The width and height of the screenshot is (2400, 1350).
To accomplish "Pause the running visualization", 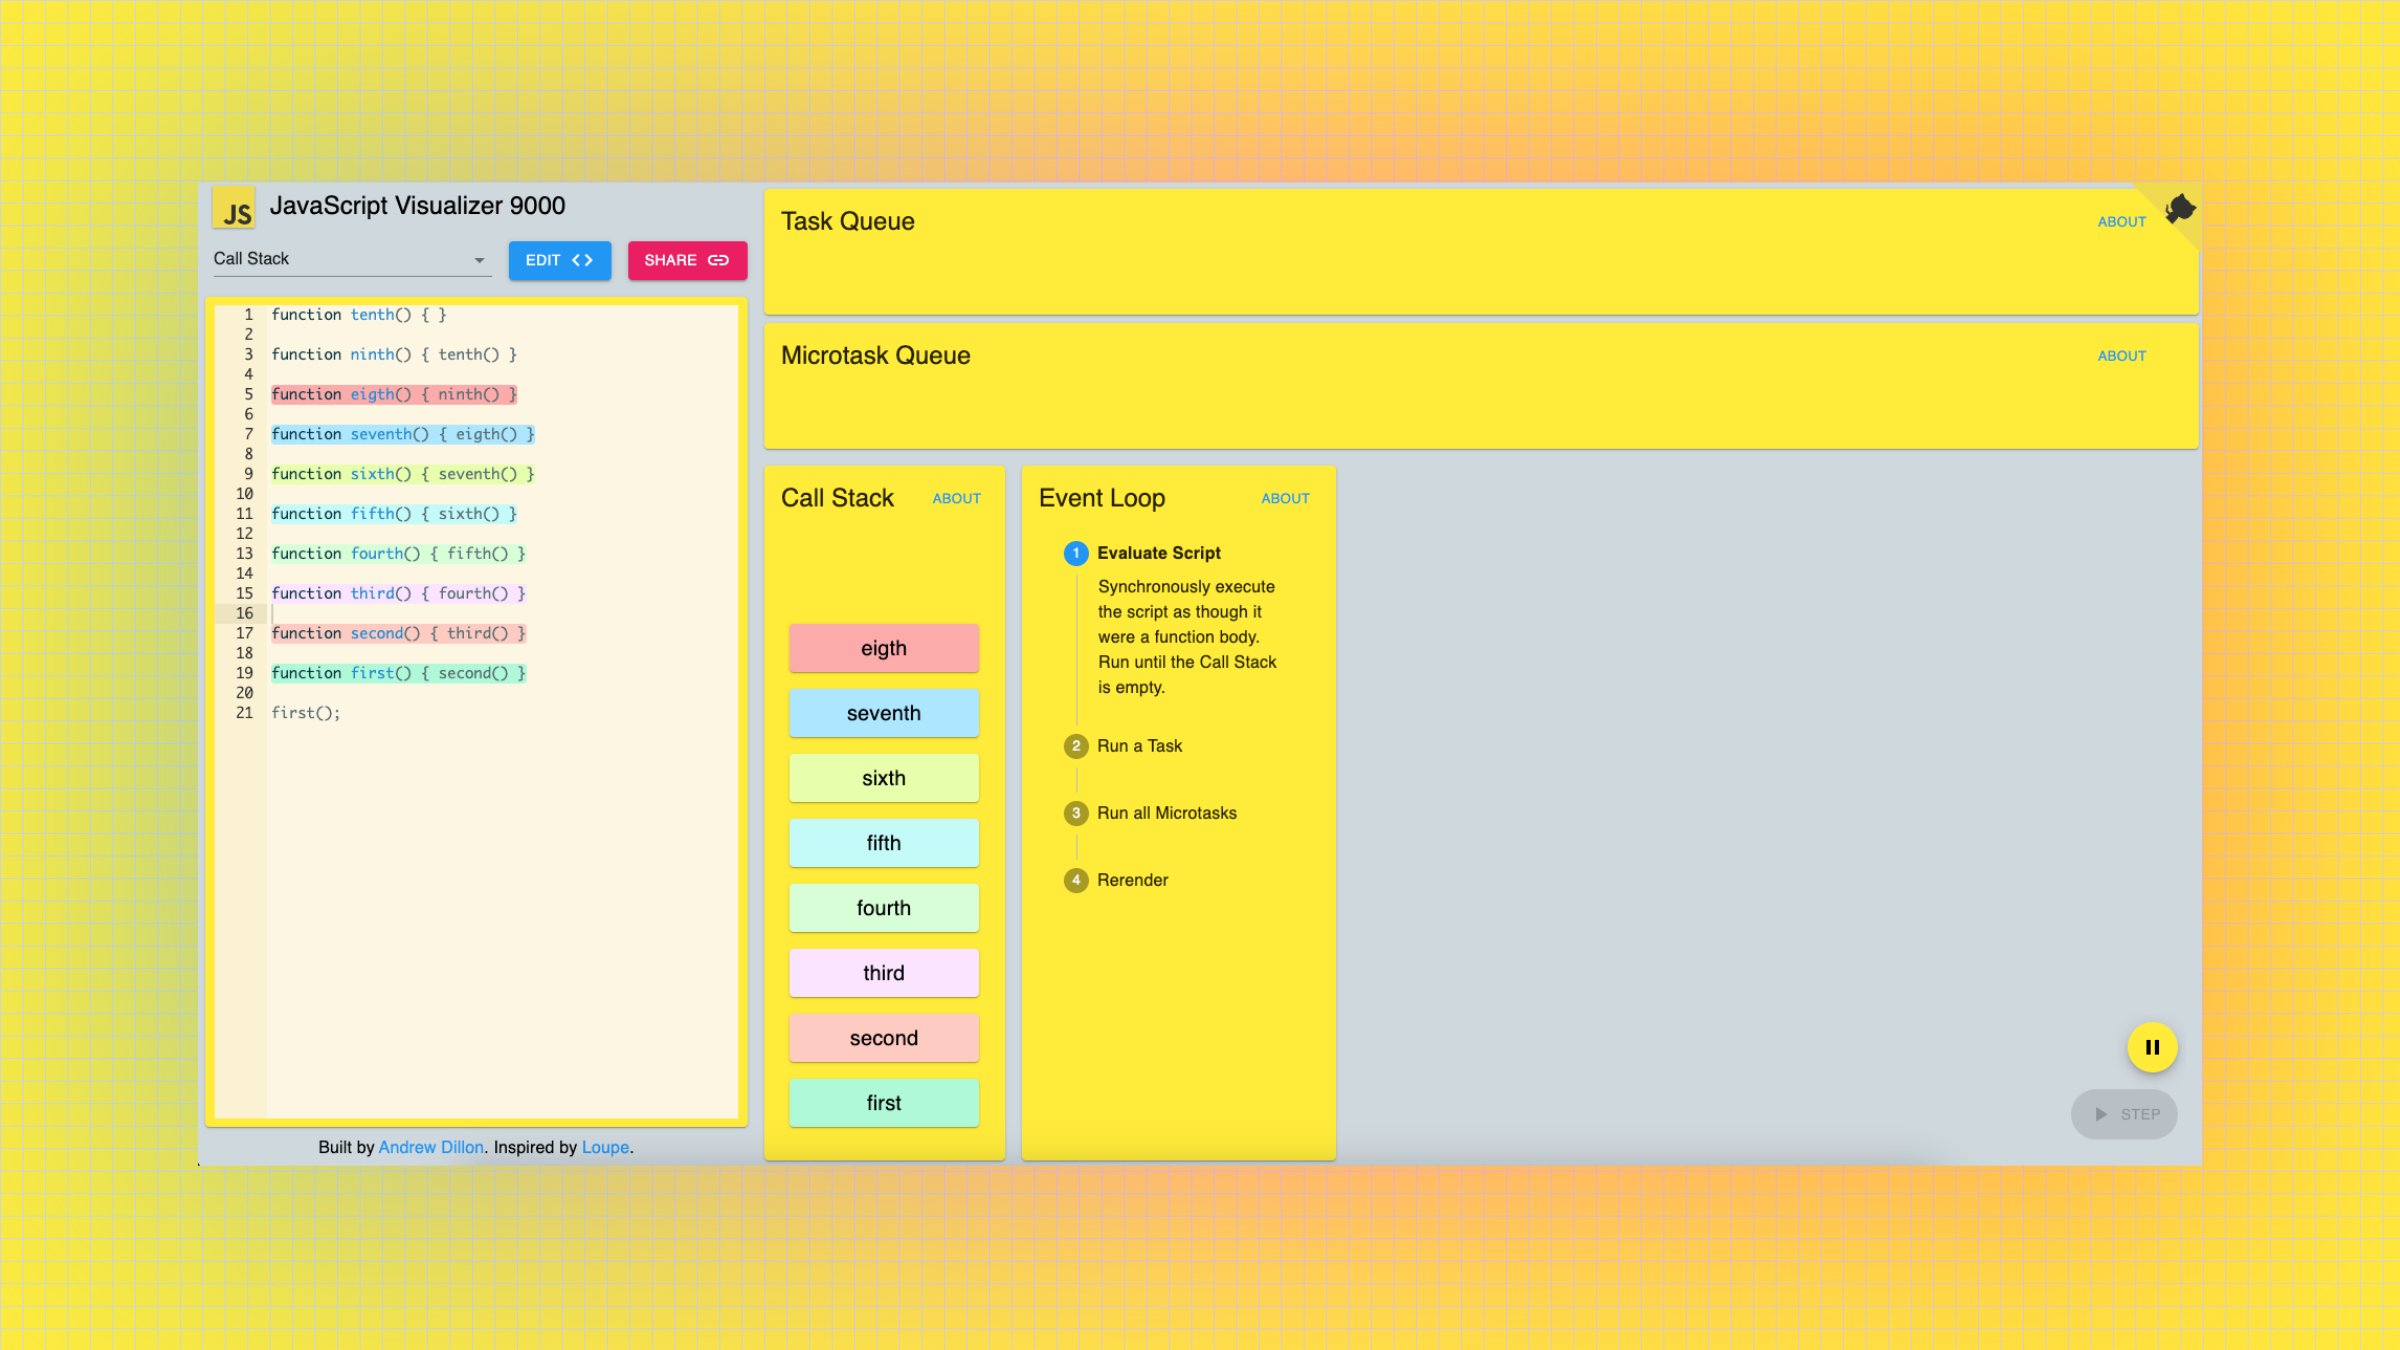I will (x=2152, y=1047).
